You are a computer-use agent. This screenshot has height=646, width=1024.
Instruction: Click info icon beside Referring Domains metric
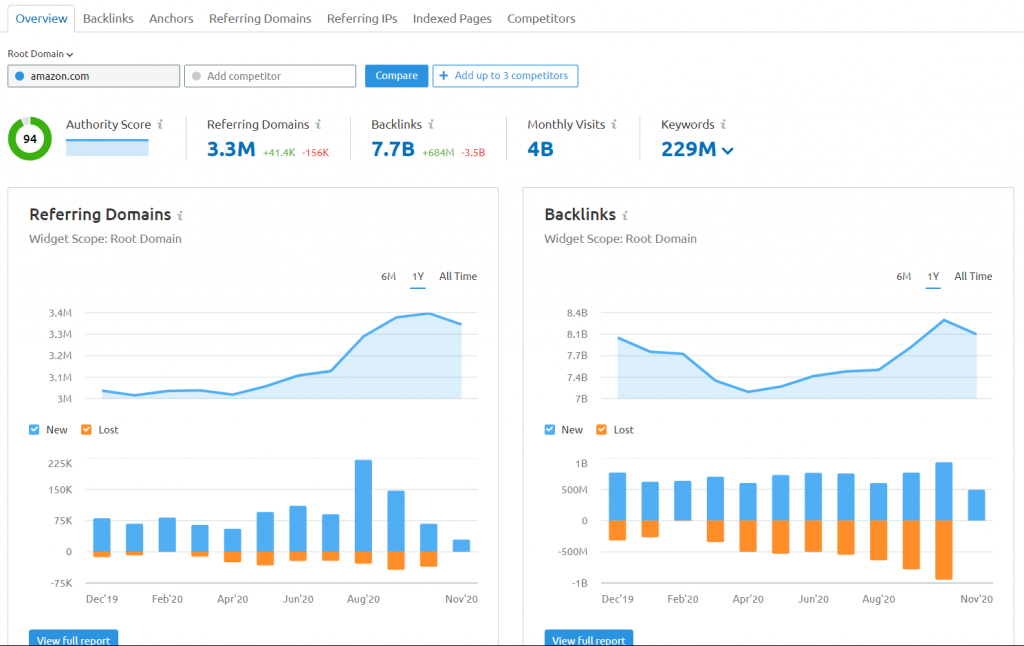pos(319,124)
